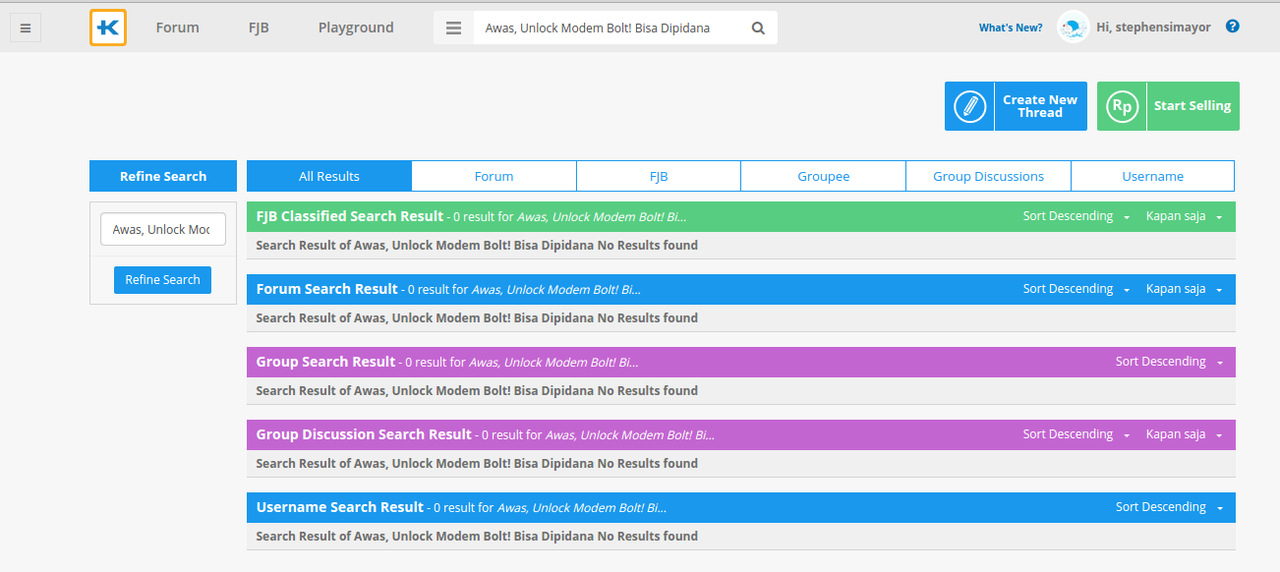The width and height of the screenshot is (1280, 572).
Task: Open the Playground navigation item
Action: tap(356, 28)
